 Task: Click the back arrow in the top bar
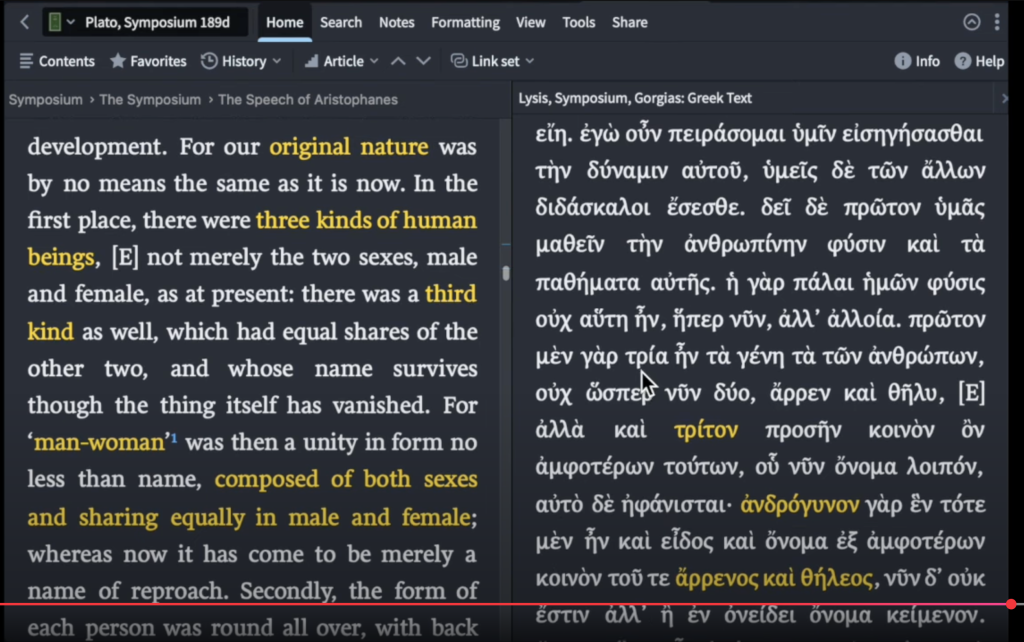pyautogui.click(x=24, y=22)
